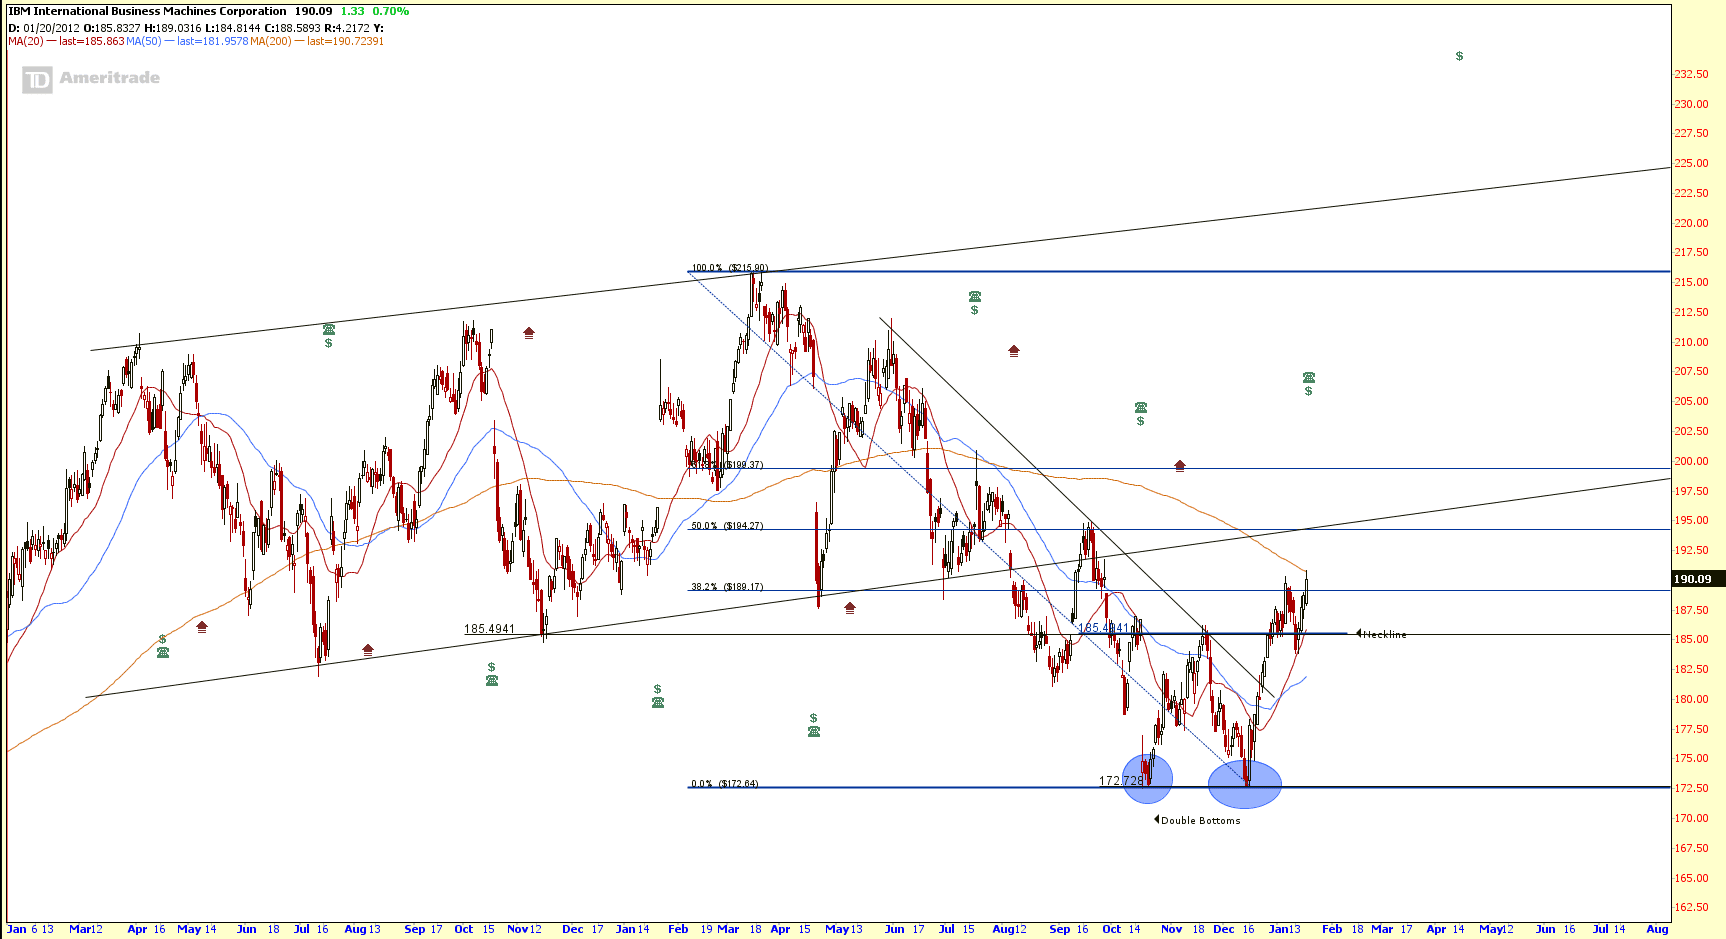The image size is (1726, 939).
Task: Click the IBM International Business Machines Corporation title
Action: coord(148,11)
